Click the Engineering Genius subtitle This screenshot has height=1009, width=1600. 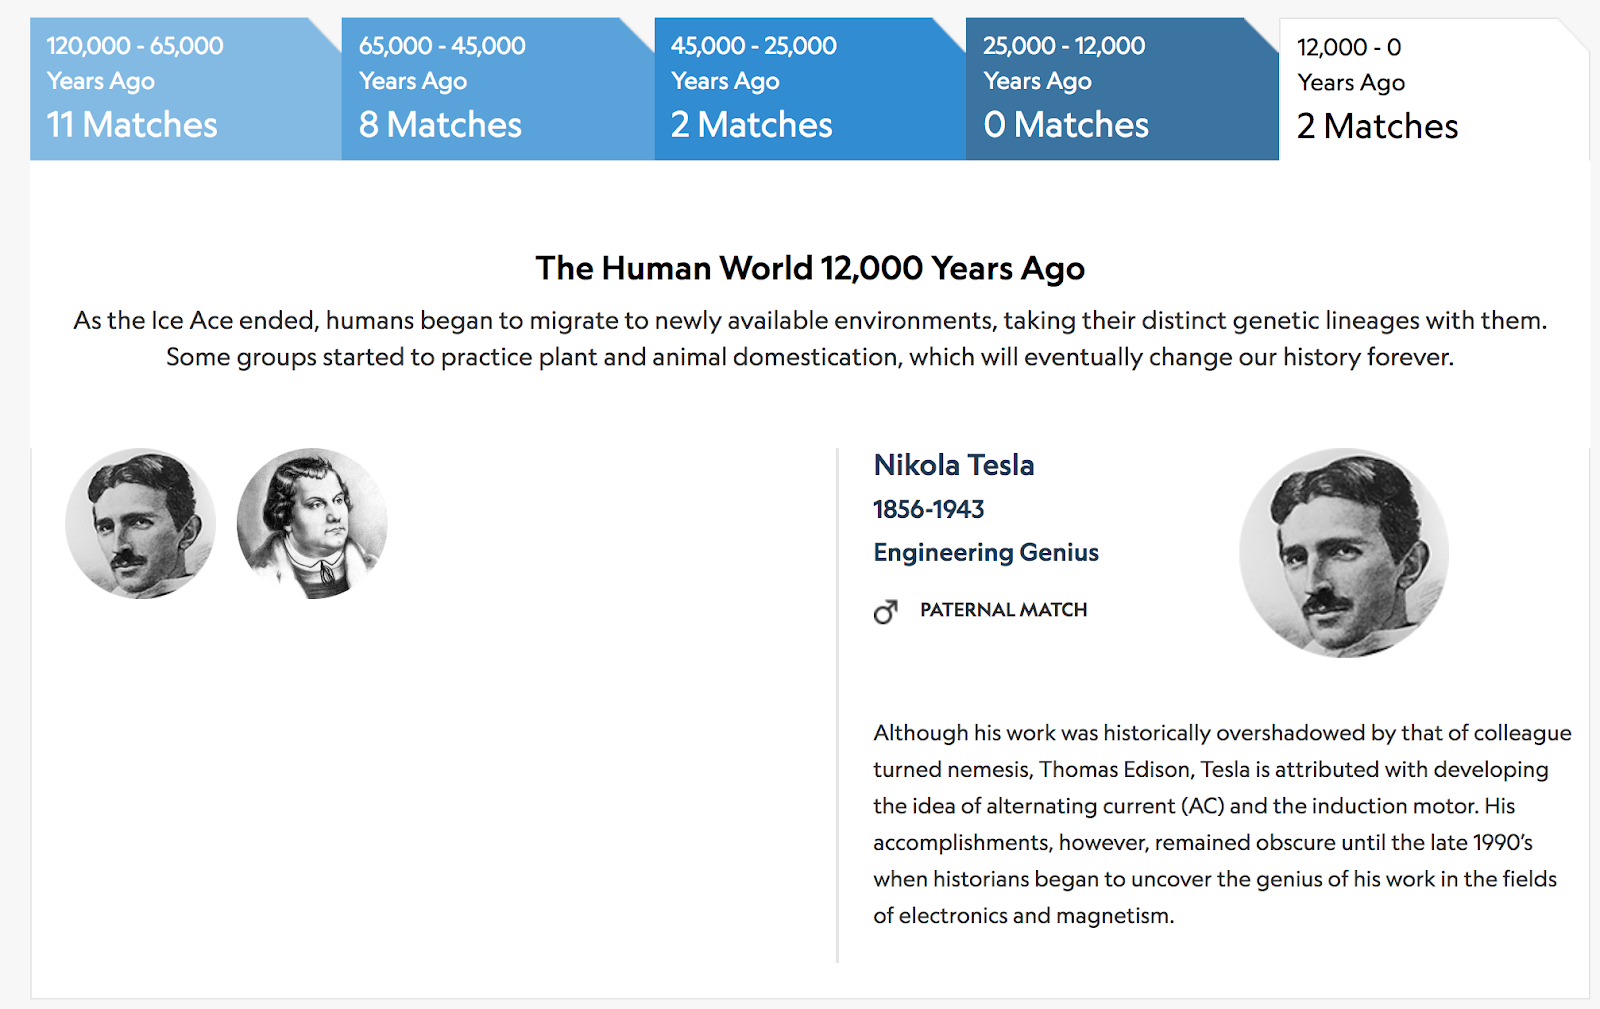pos(985,552)
